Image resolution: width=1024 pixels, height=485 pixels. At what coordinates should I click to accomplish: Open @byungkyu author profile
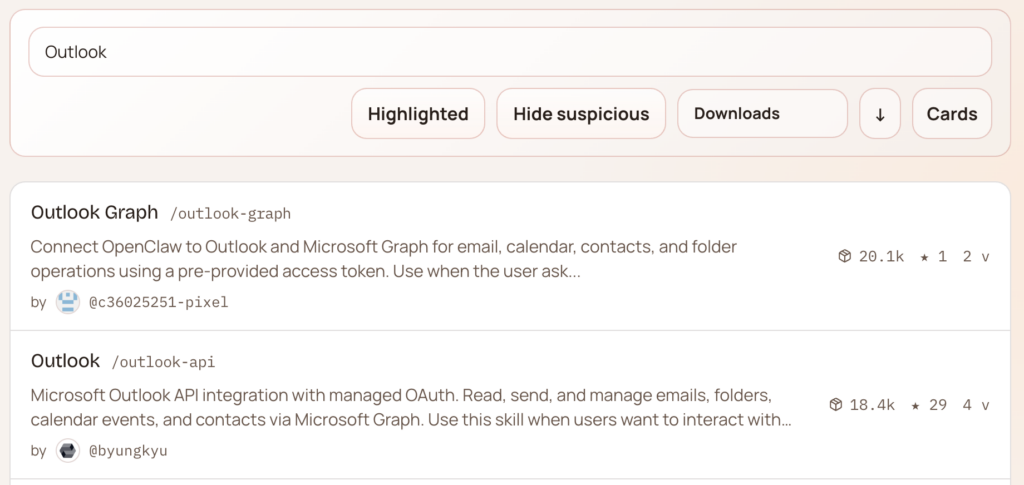(128, 451)
